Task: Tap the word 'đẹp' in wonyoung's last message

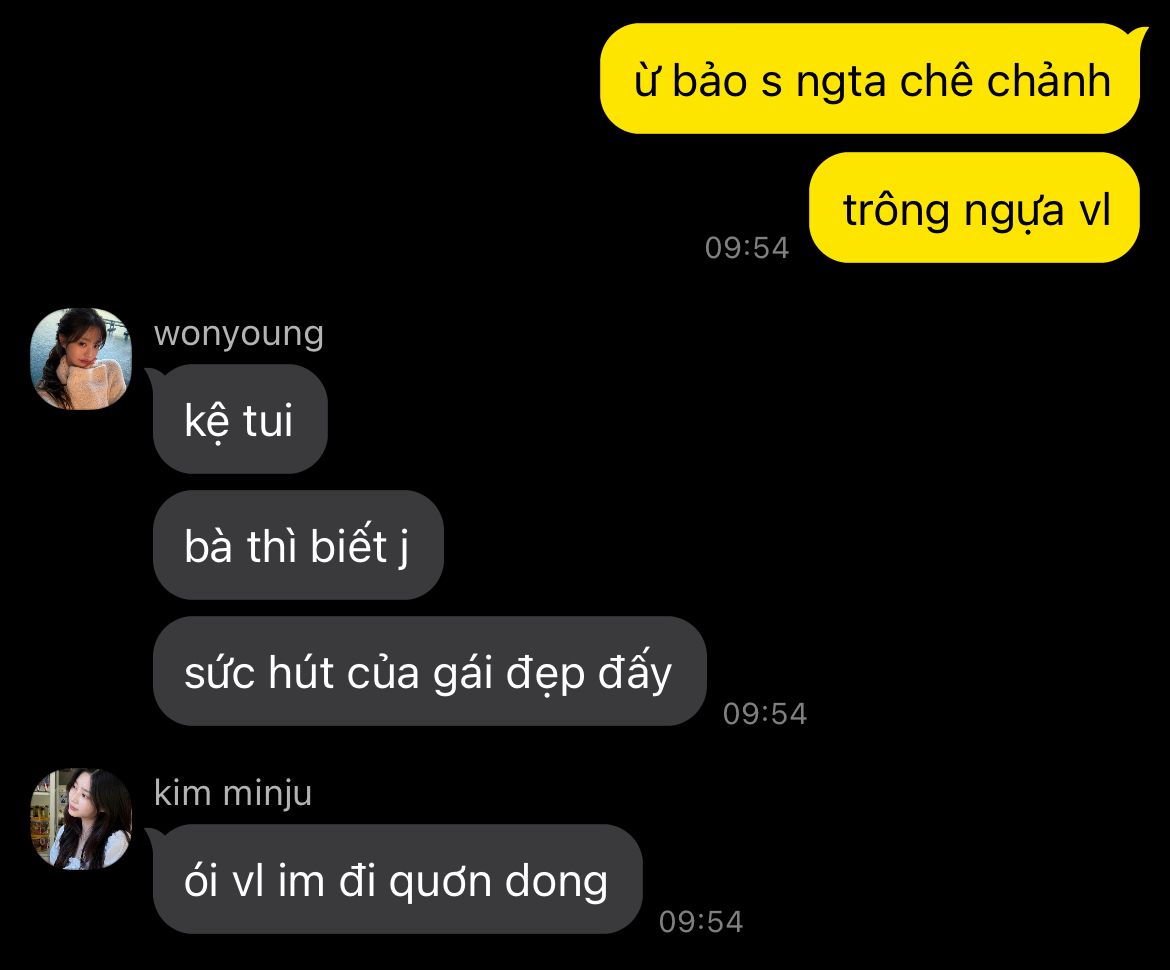Action: [x=545, y=674]
